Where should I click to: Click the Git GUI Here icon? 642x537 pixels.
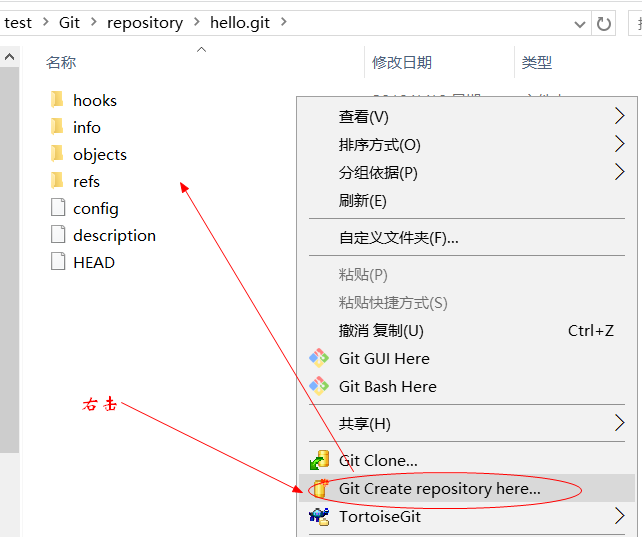click(x=319, y=358)
